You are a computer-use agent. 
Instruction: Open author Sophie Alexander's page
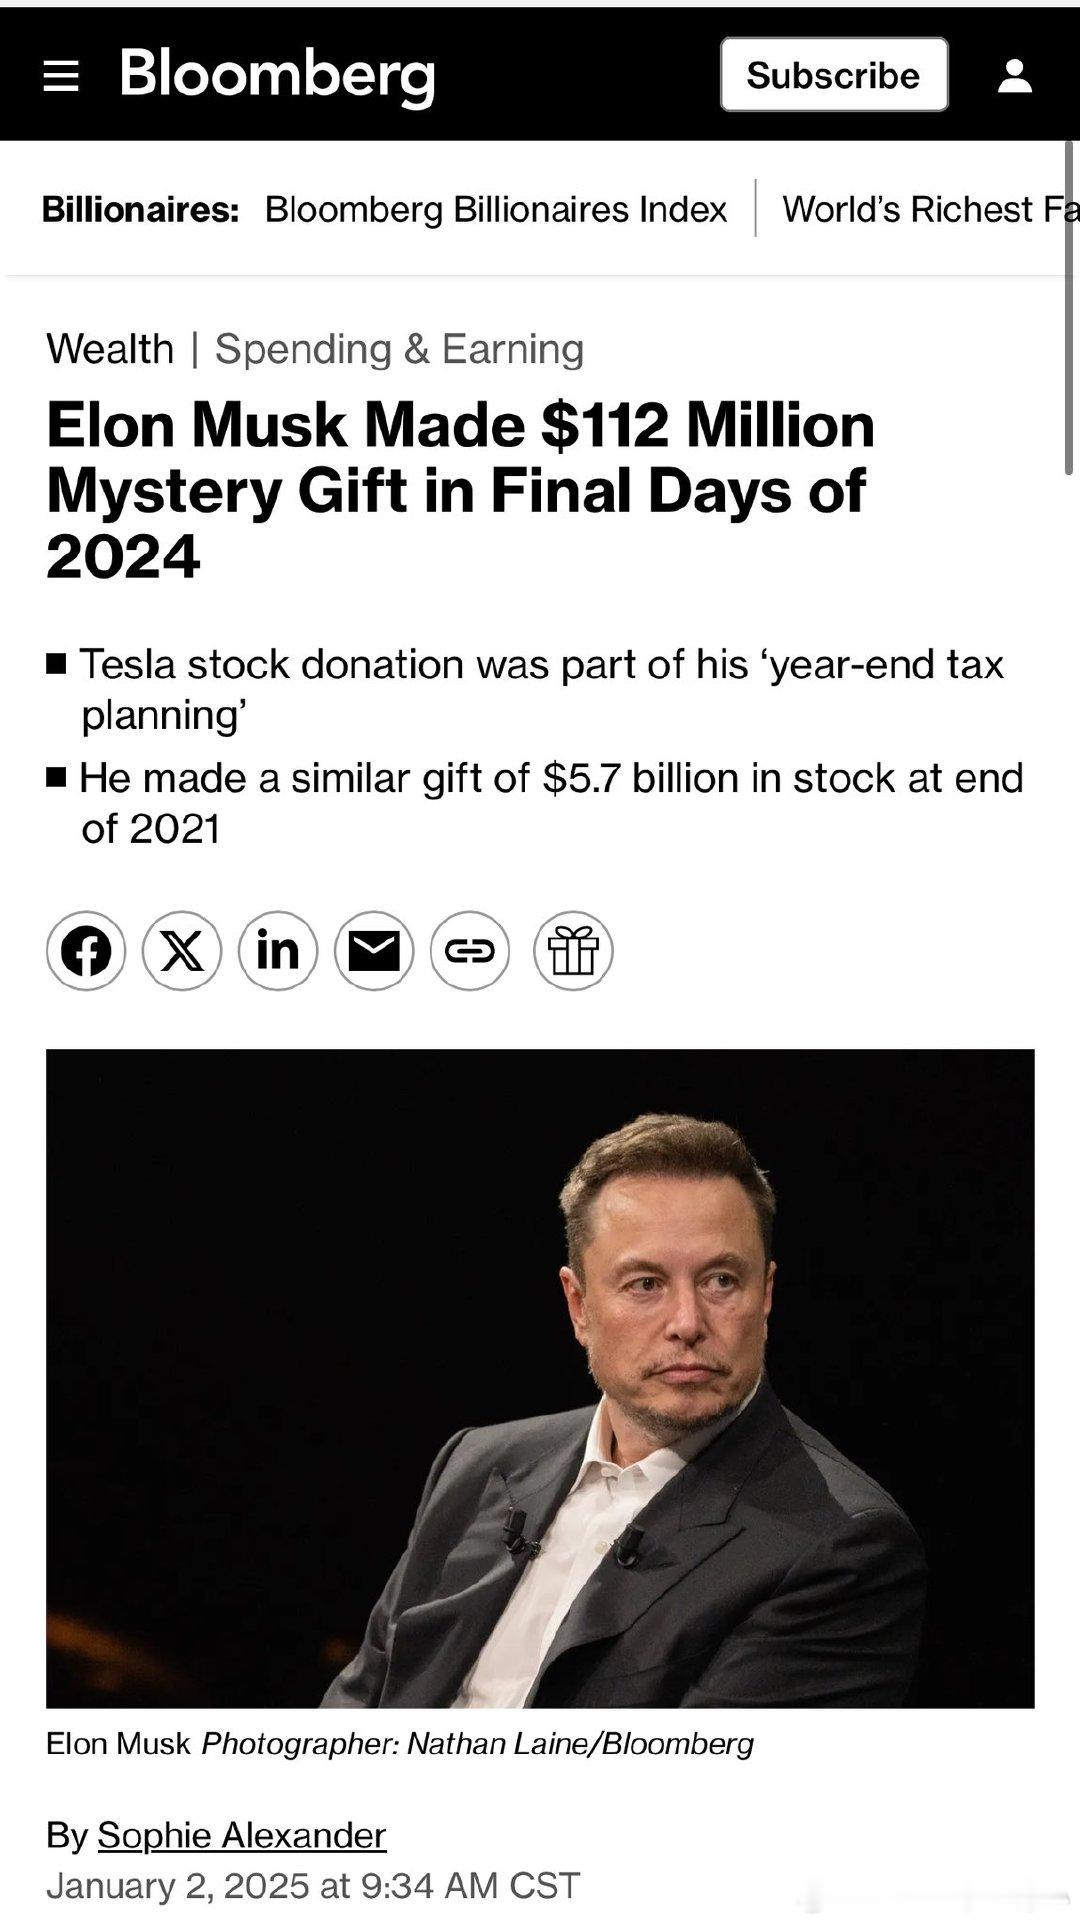(x=240, y=1835)
